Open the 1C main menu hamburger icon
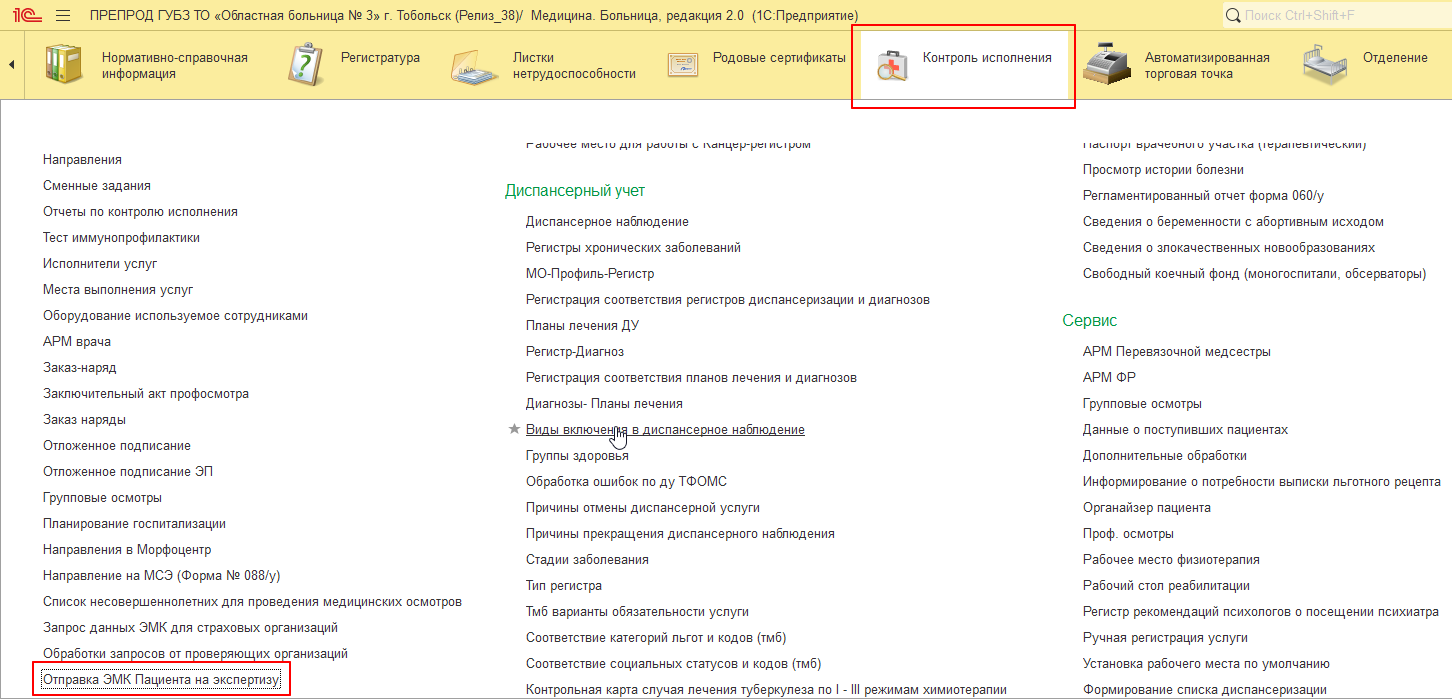The image size is (1452, 699). coord(63,16)
